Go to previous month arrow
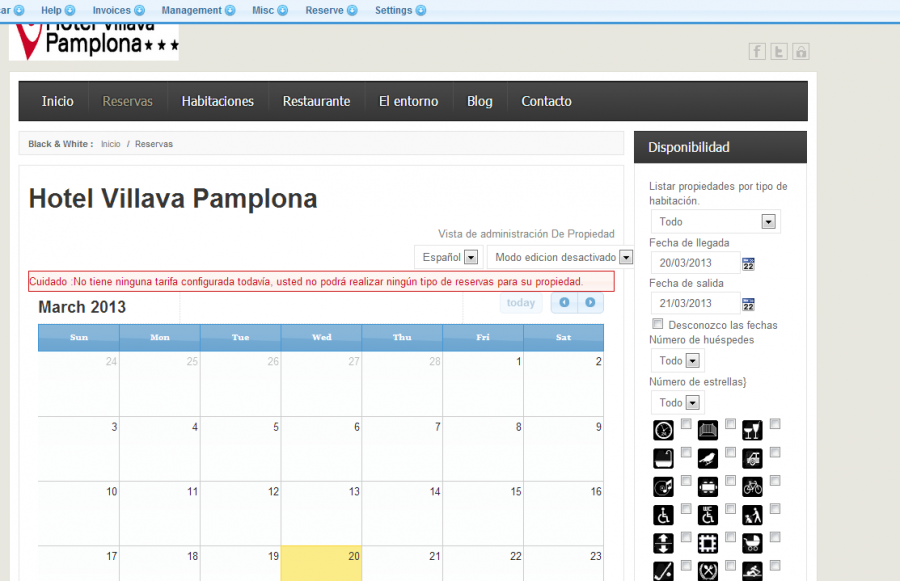 (x=564, y=303)
